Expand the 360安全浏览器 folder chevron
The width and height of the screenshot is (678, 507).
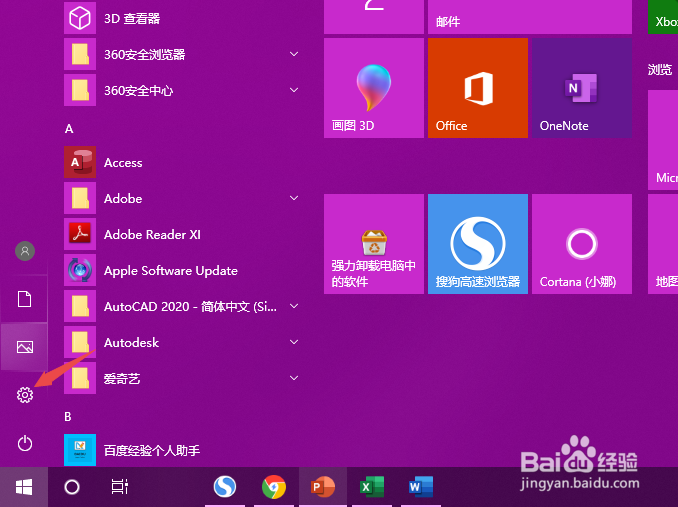294,54
